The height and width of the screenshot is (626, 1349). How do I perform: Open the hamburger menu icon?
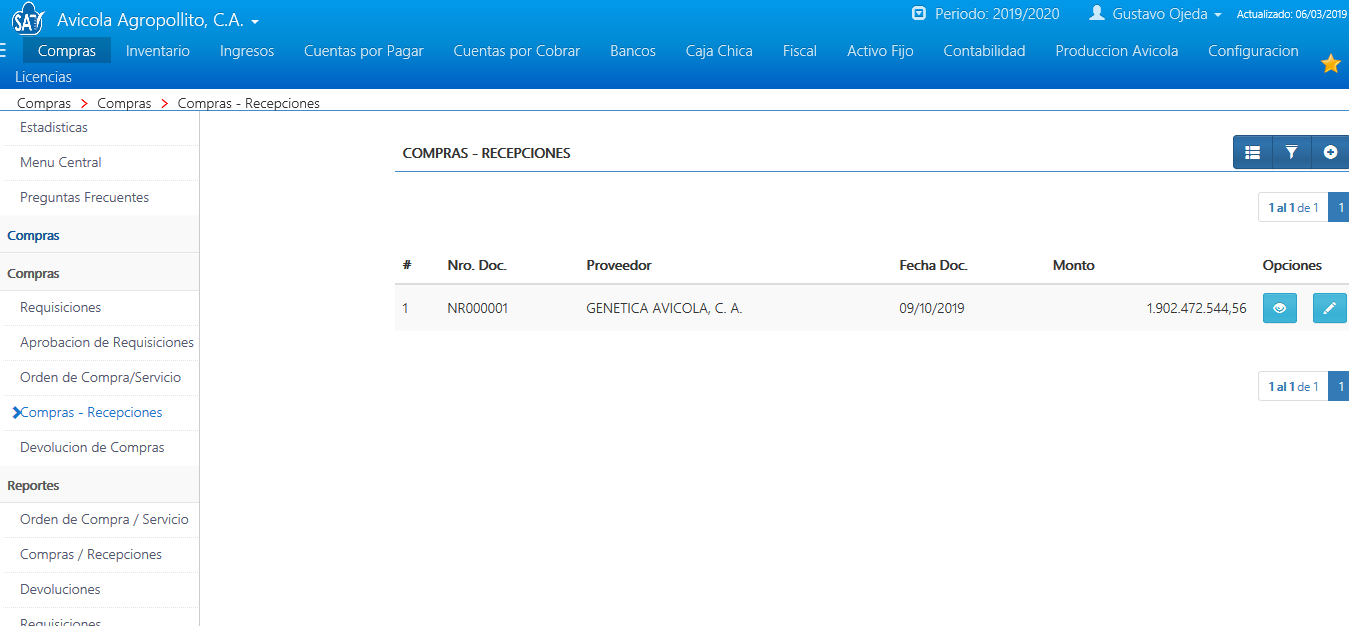4,50
